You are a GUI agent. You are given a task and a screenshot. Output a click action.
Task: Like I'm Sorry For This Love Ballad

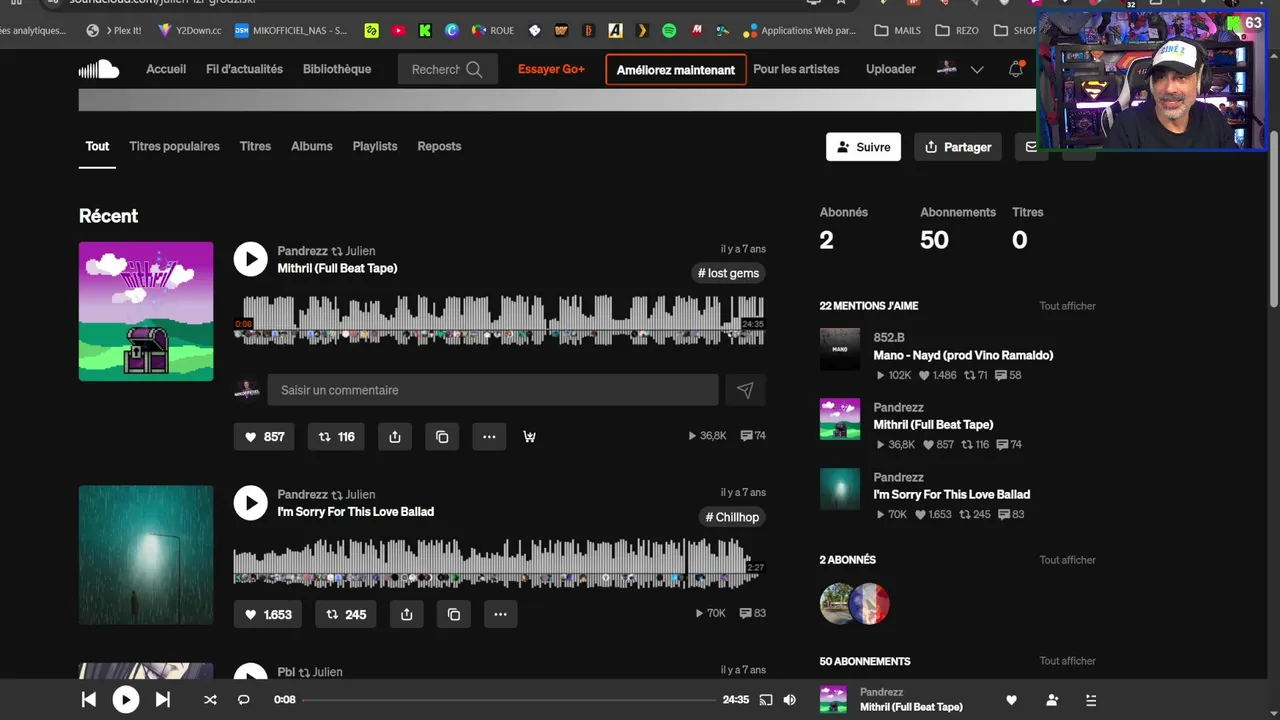(x=268, y=614)
